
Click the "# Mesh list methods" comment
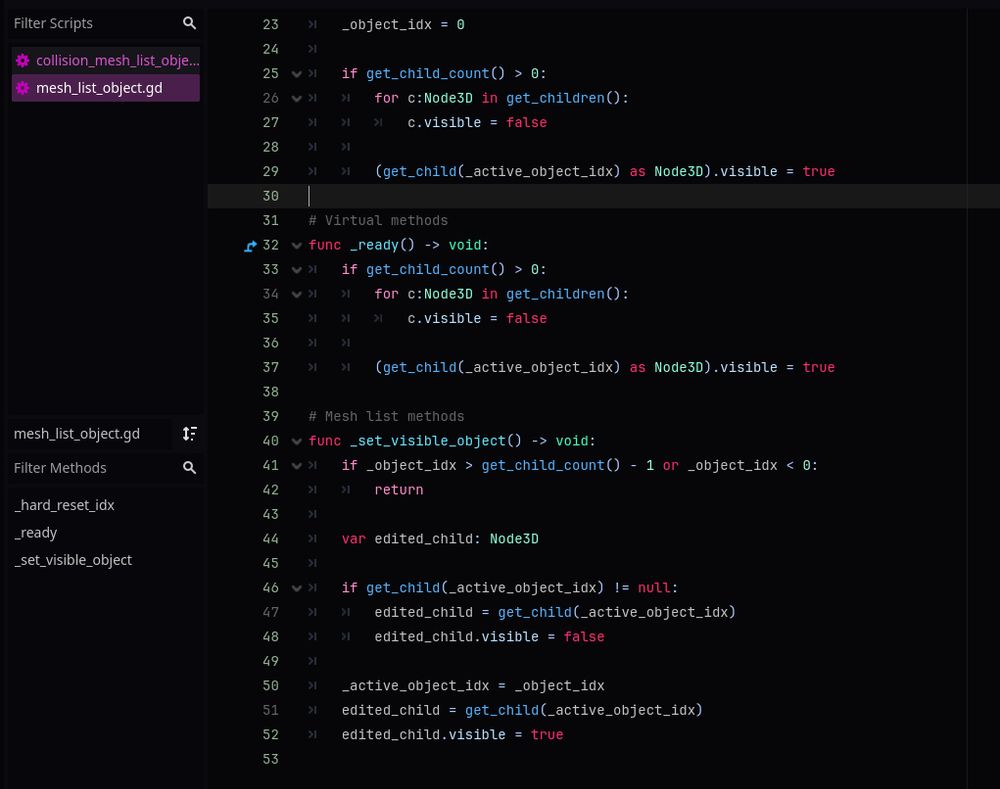(386, 417)
